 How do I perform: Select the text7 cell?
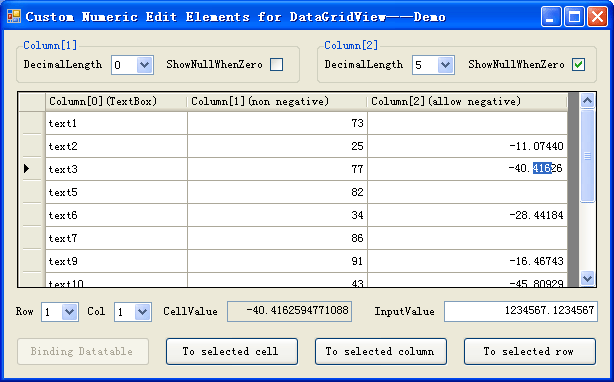[x=116, y=238]
